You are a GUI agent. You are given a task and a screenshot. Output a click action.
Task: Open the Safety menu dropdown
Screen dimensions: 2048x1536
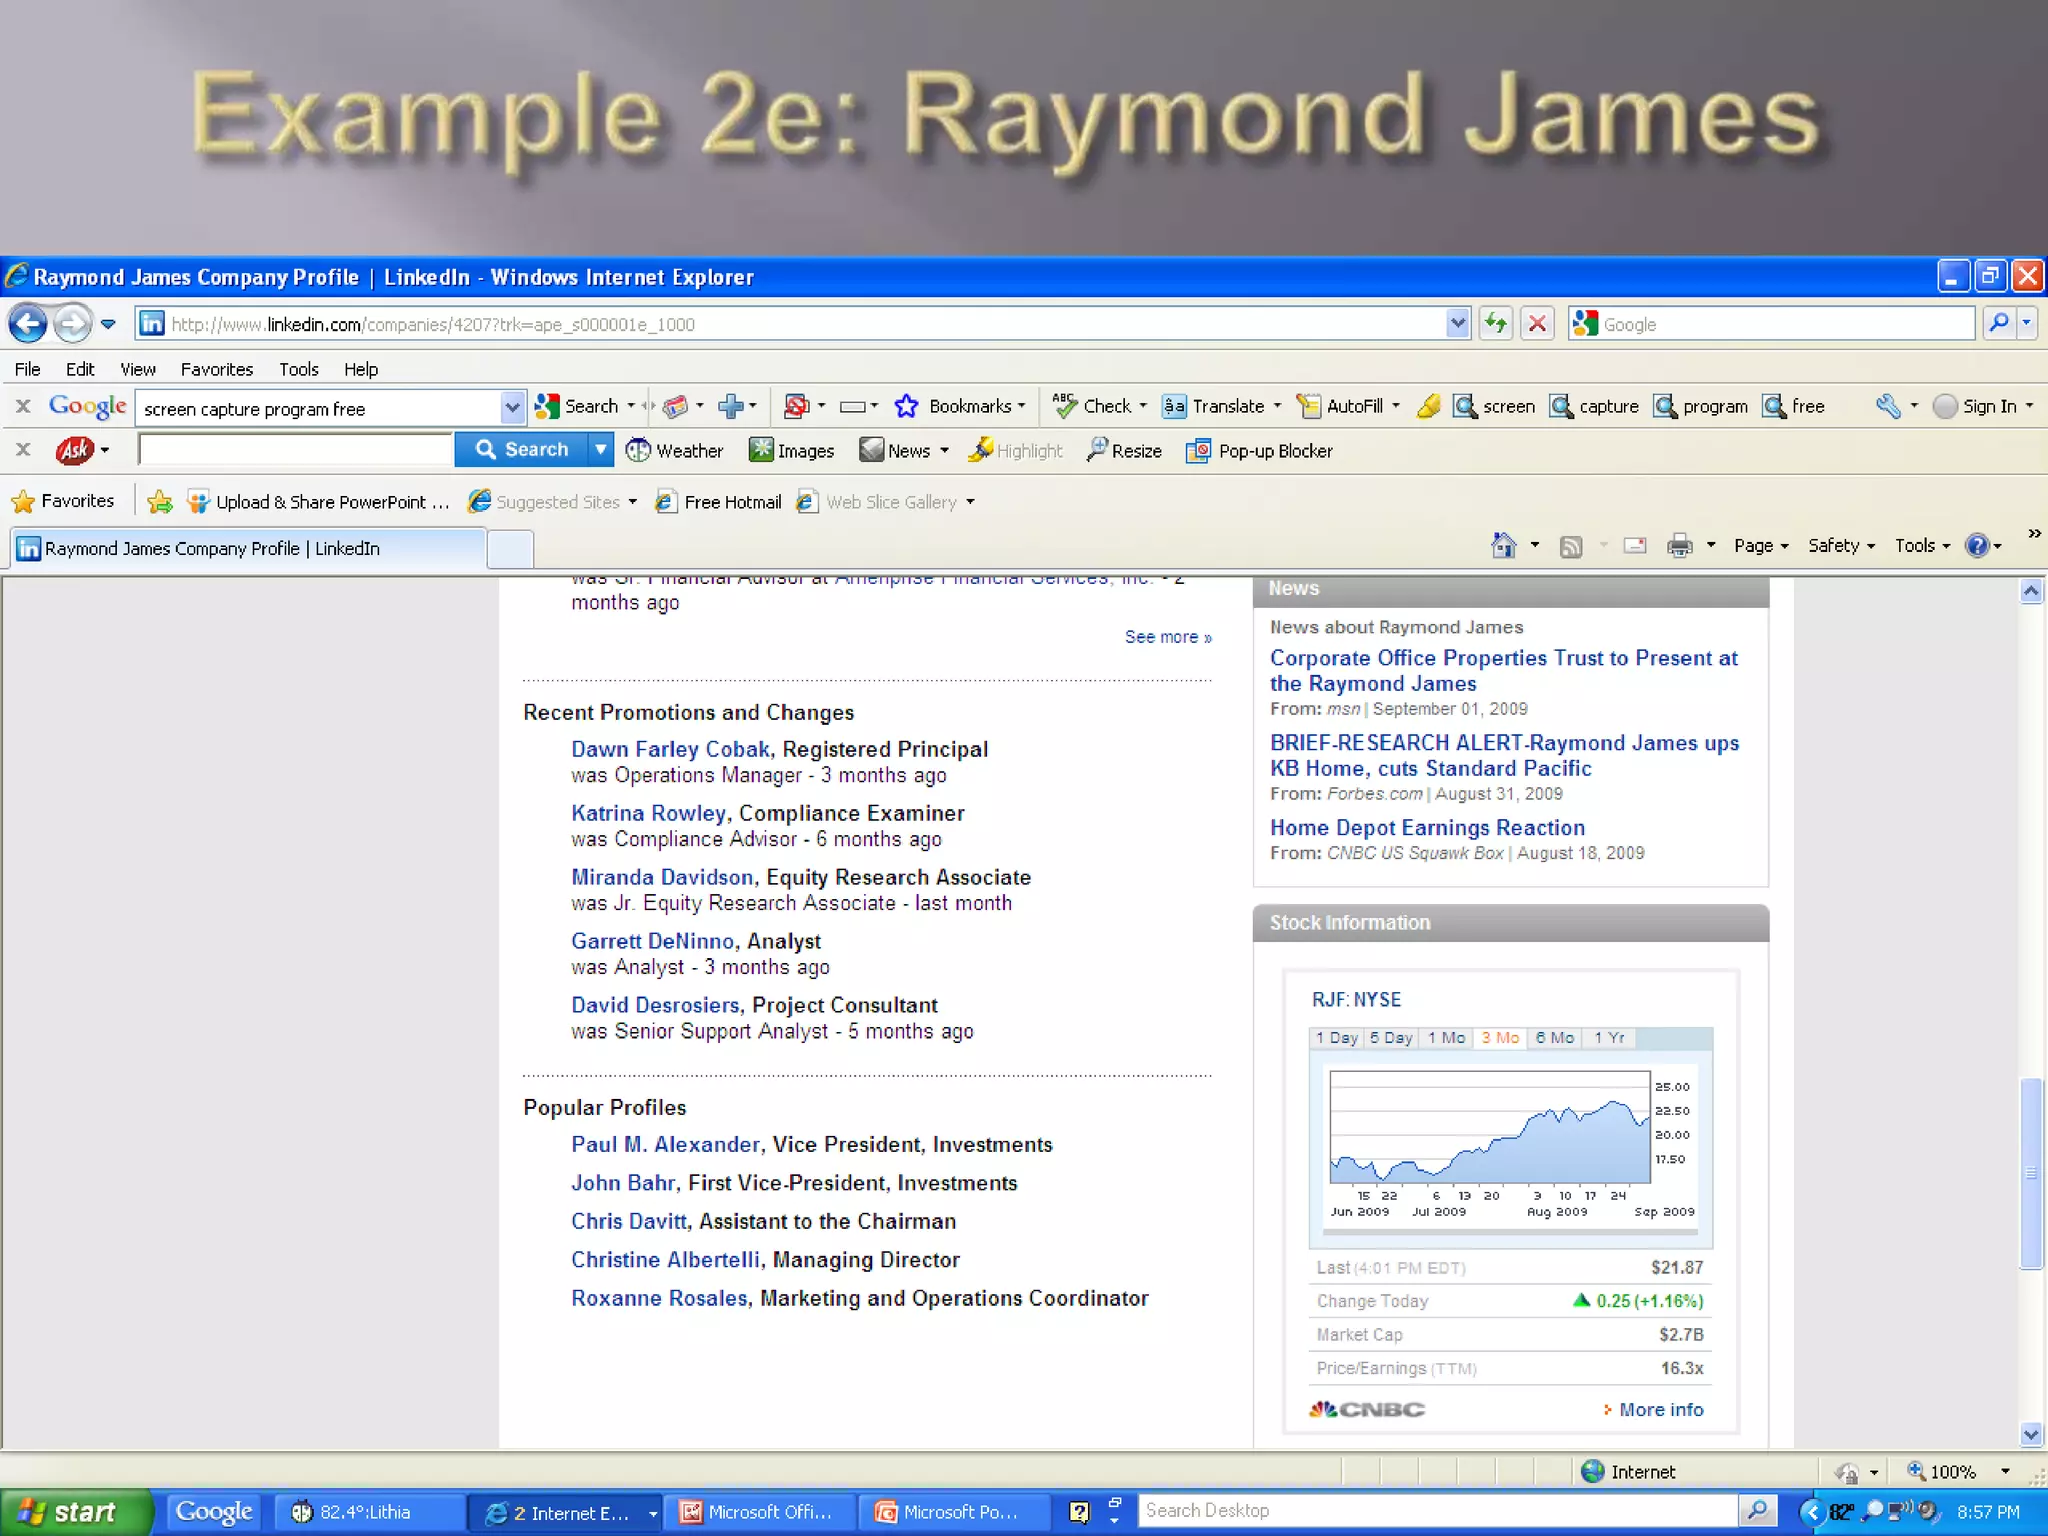(x=1841, y=545)
